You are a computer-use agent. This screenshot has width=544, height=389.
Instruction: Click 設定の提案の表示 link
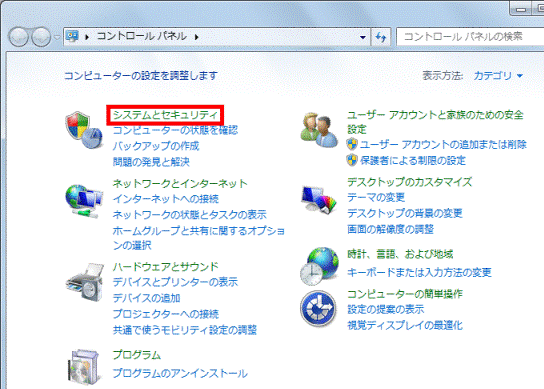[x=386, y=309]
